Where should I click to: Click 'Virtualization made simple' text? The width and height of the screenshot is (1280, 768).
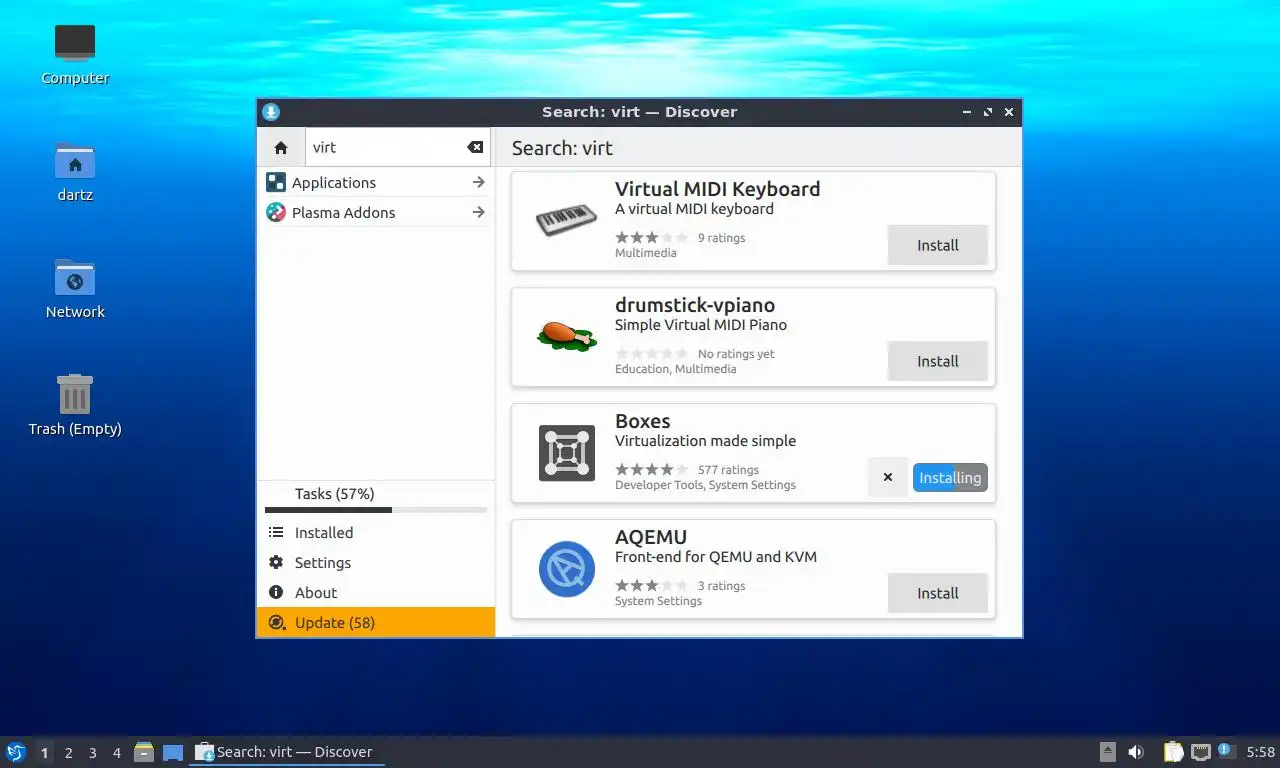point(705,441)
